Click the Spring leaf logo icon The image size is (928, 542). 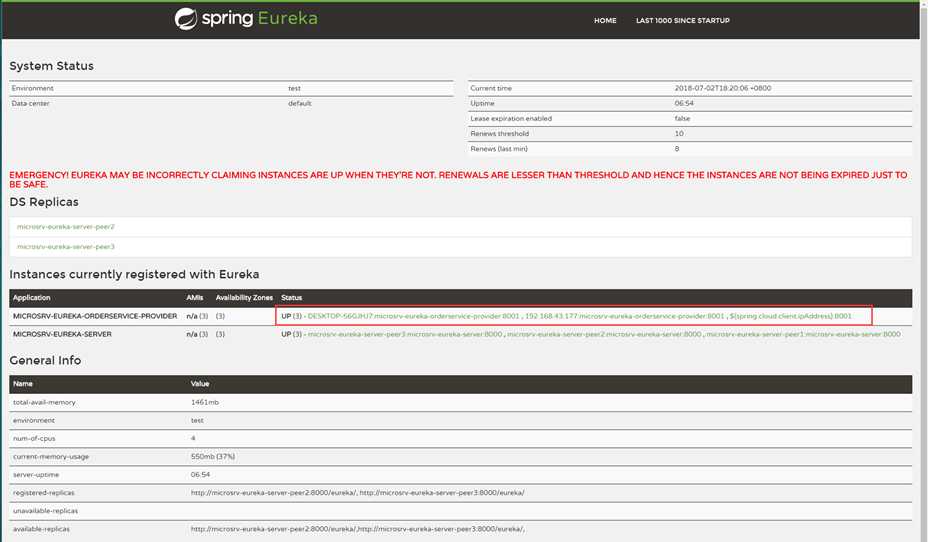184,19
